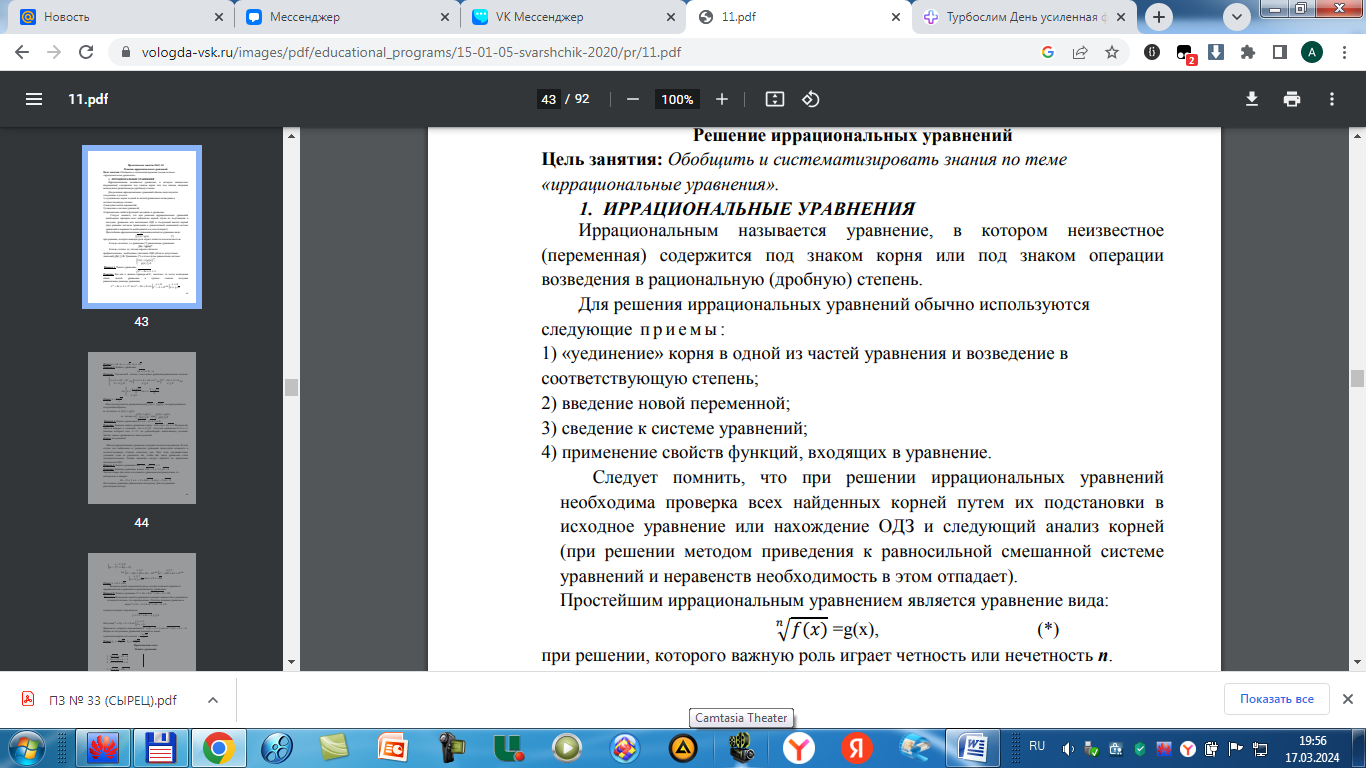Click line 2) введение новой переменной
Image resolution: width=1366 pixels, height=768 pixels.
tap(666, 403)
